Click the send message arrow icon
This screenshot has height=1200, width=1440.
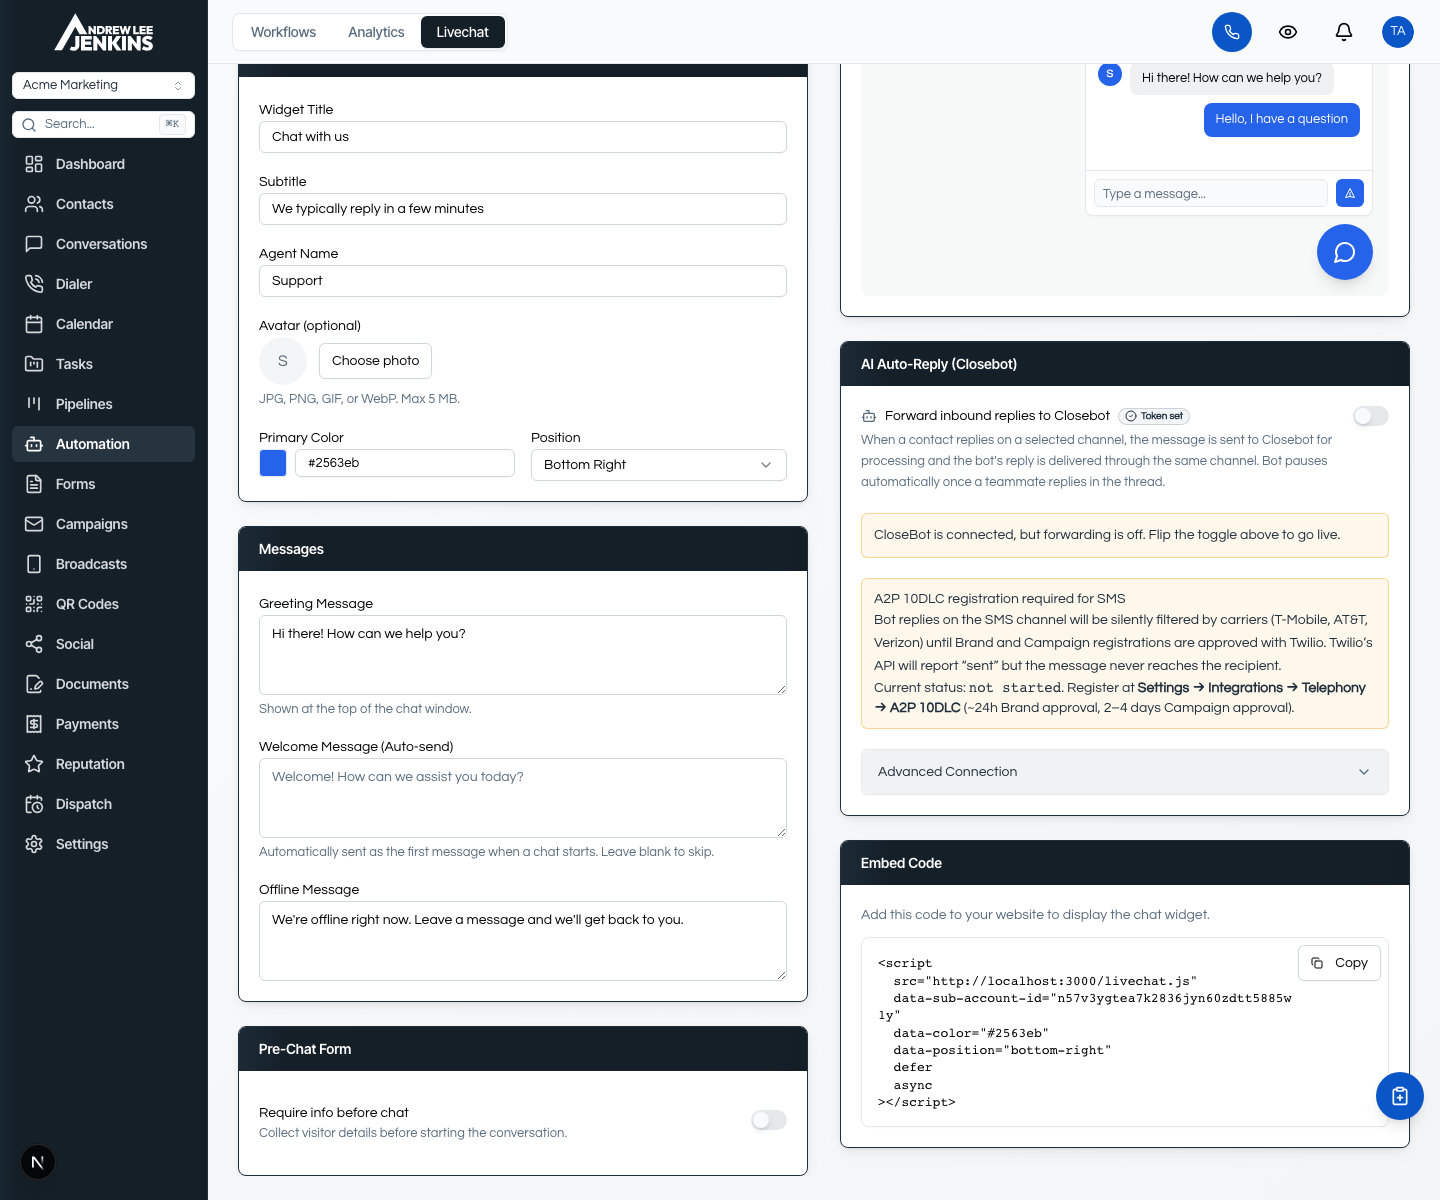pyautogui.click(x=1350, y=193)
